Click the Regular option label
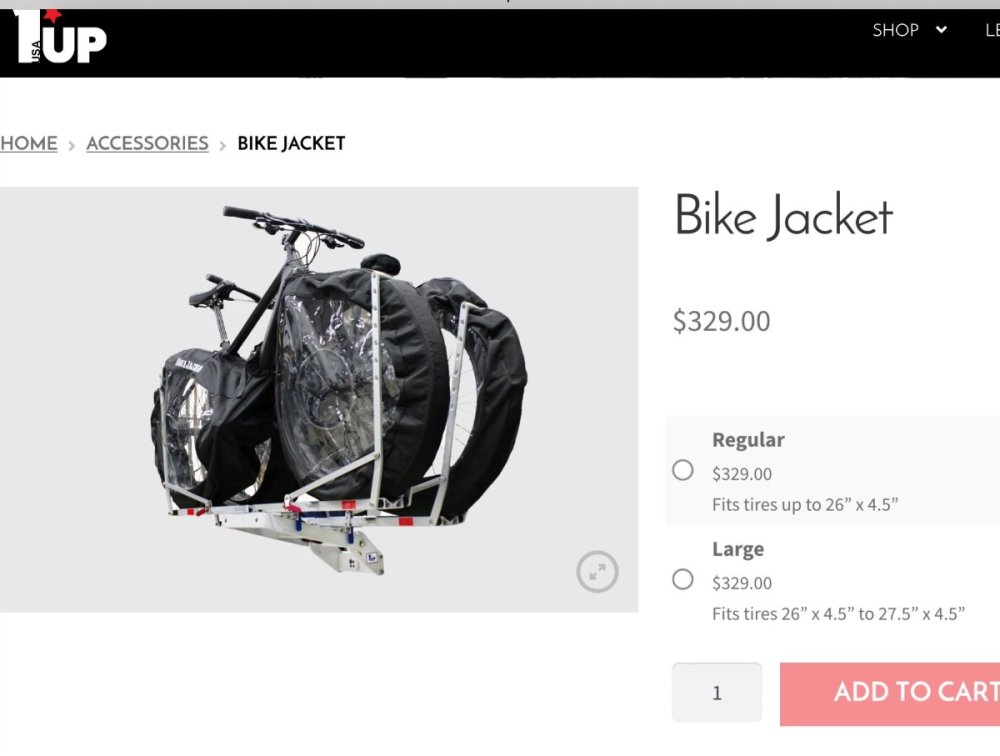Image resolution: width=1000 pixels, height=756 pixels. pos(748,440)
